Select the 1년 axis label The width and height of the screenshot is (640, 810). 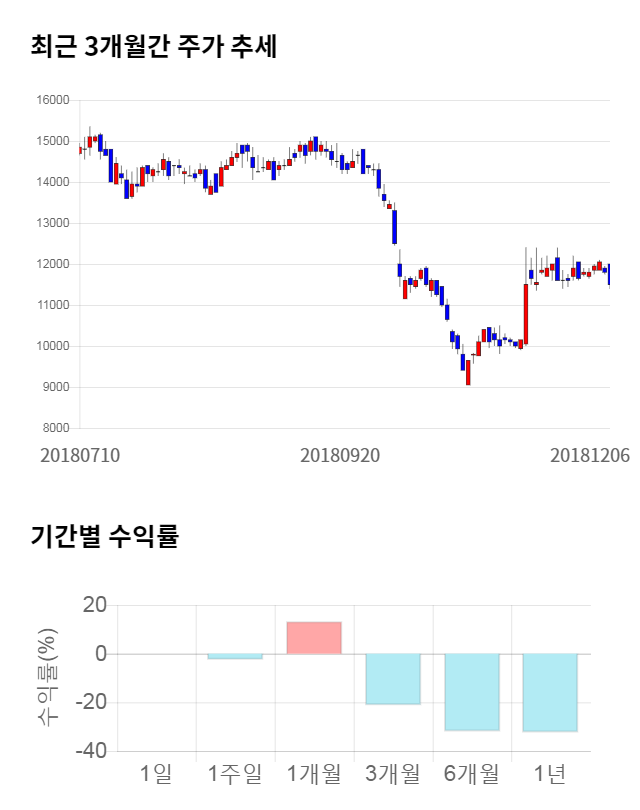point(550,773)
